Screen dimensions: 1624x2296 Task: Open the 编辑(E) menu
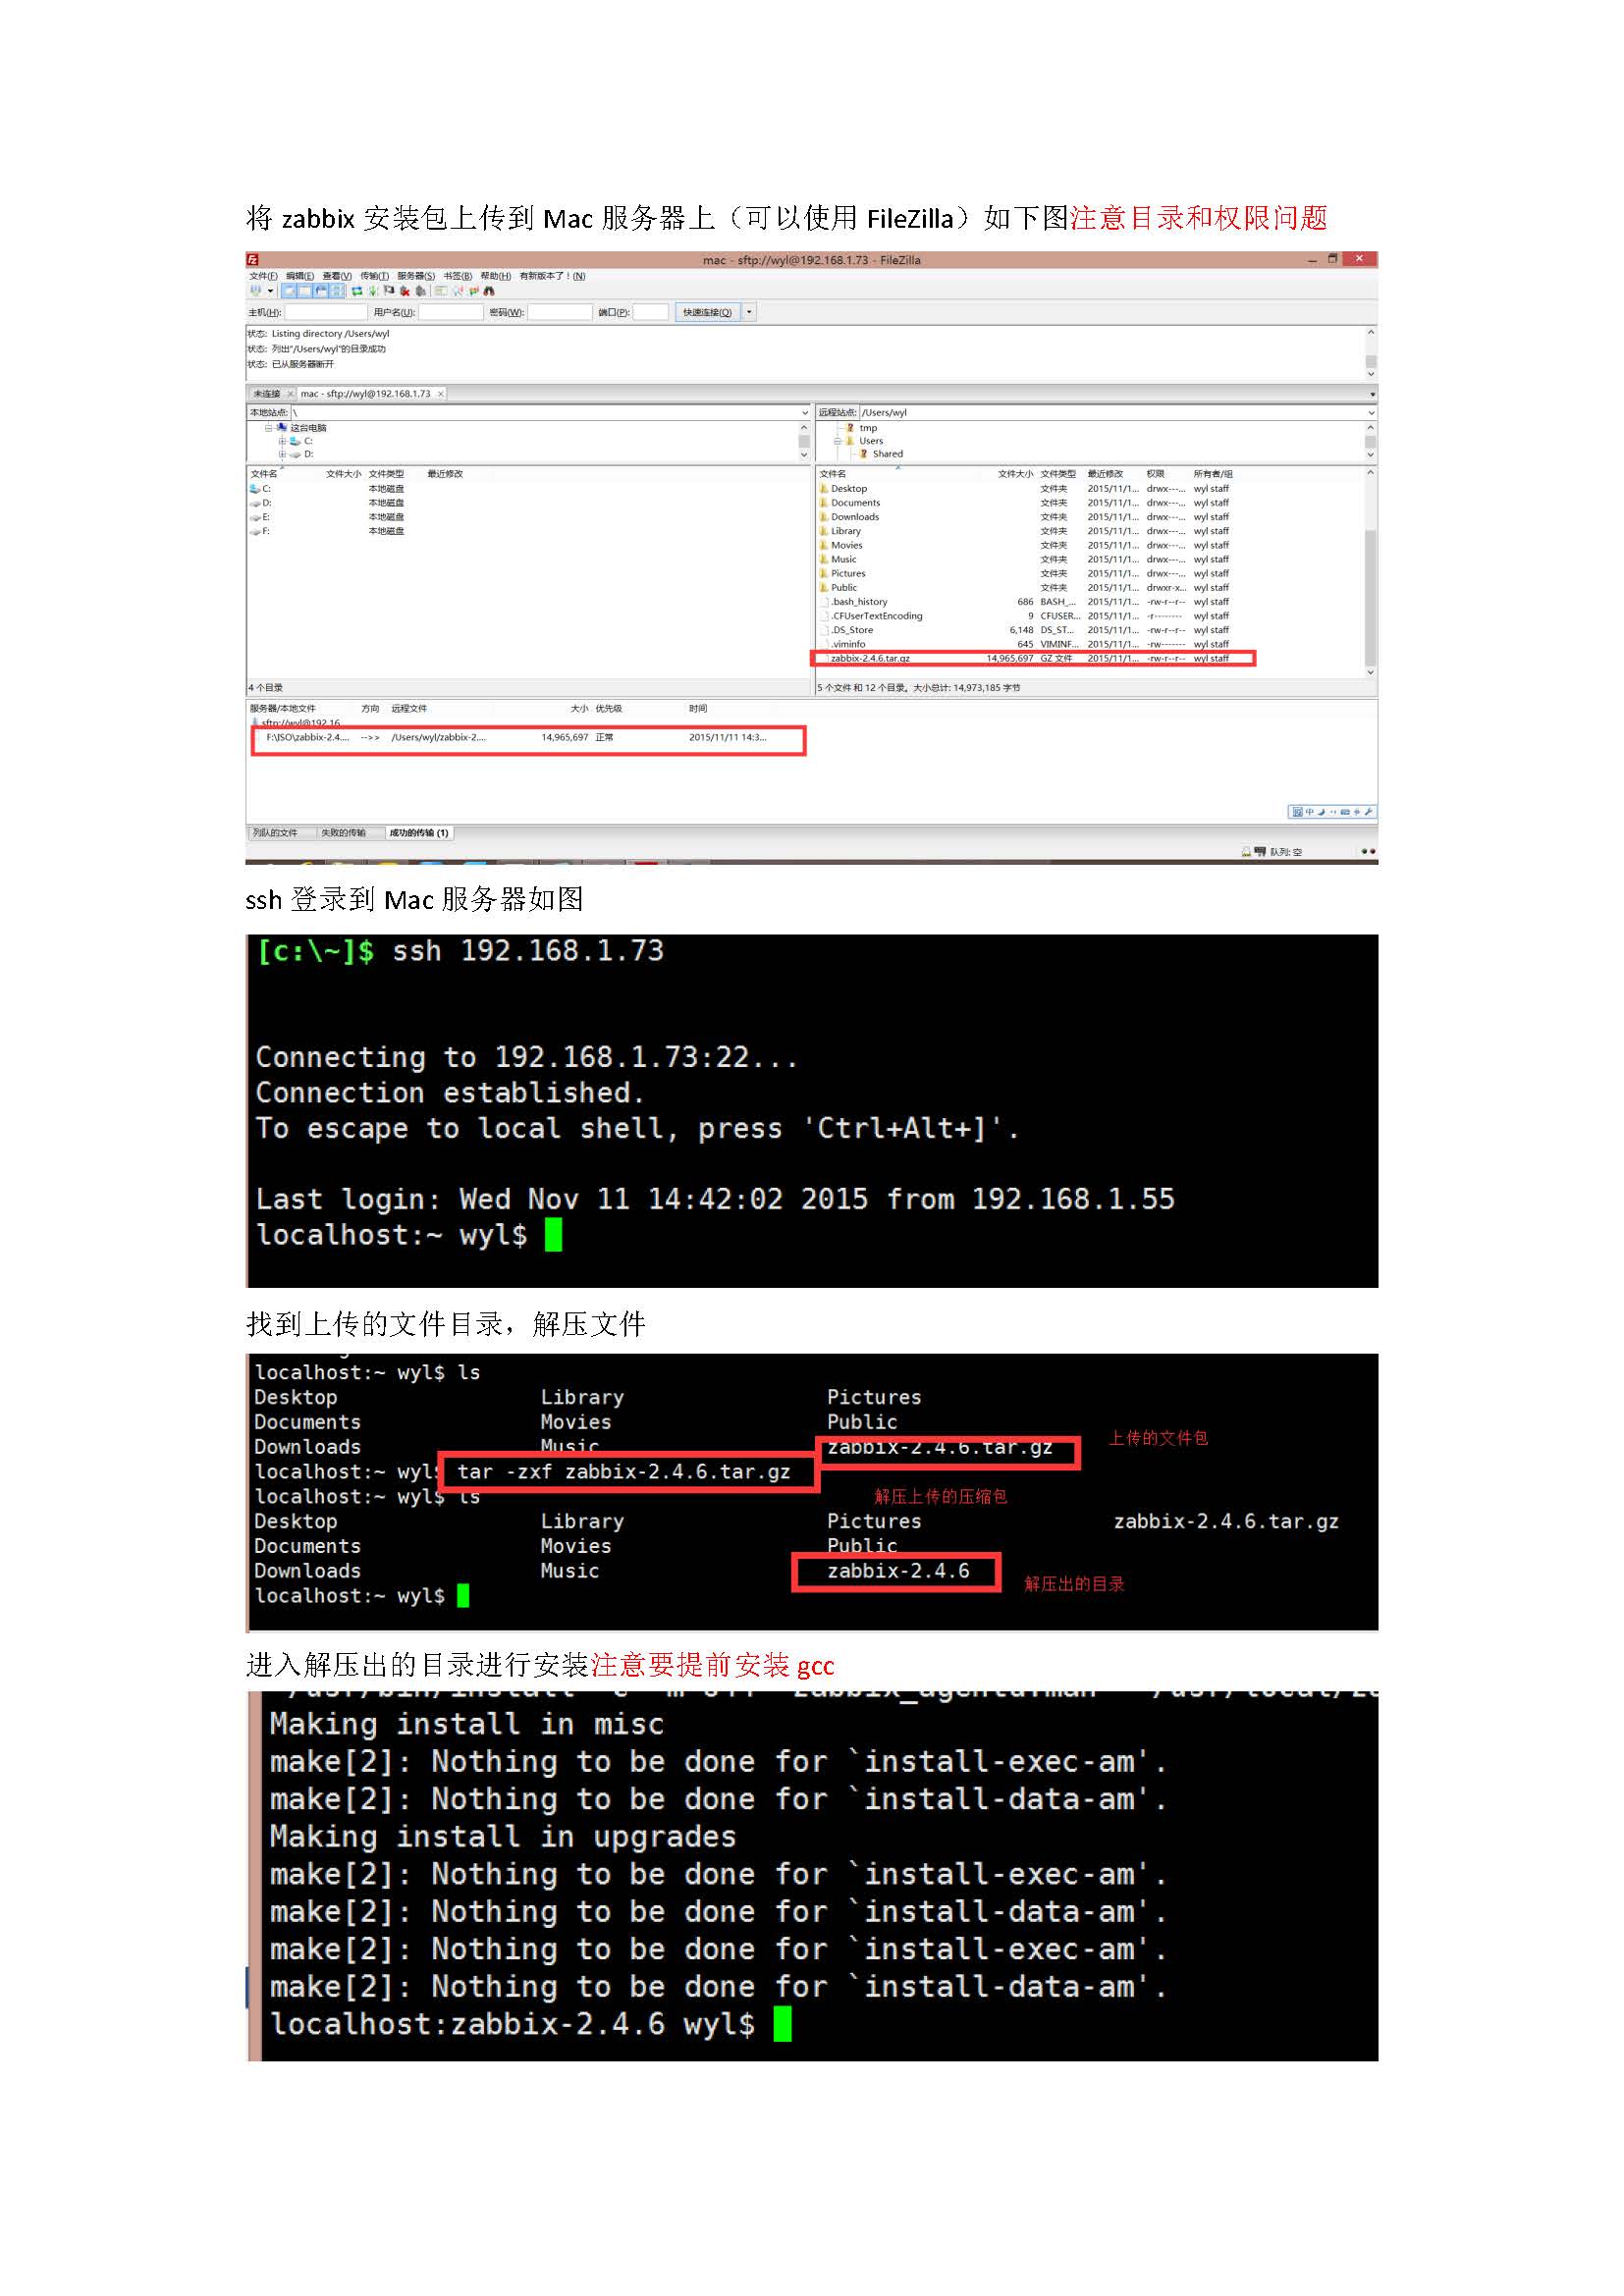point(301,277)
